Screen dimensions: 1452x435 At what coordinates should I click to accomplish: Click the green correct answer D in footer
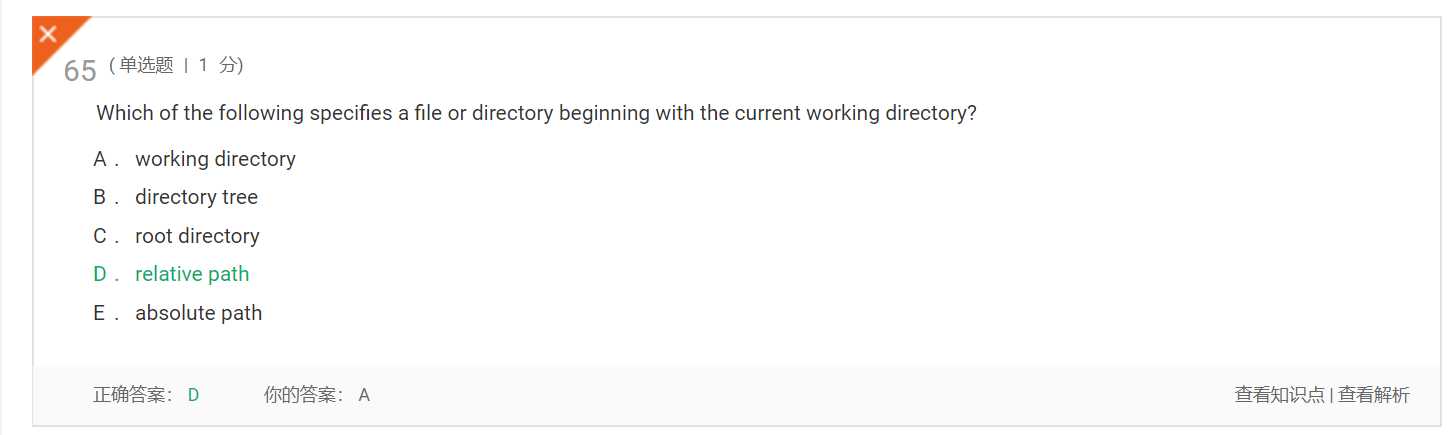[194, 395]
